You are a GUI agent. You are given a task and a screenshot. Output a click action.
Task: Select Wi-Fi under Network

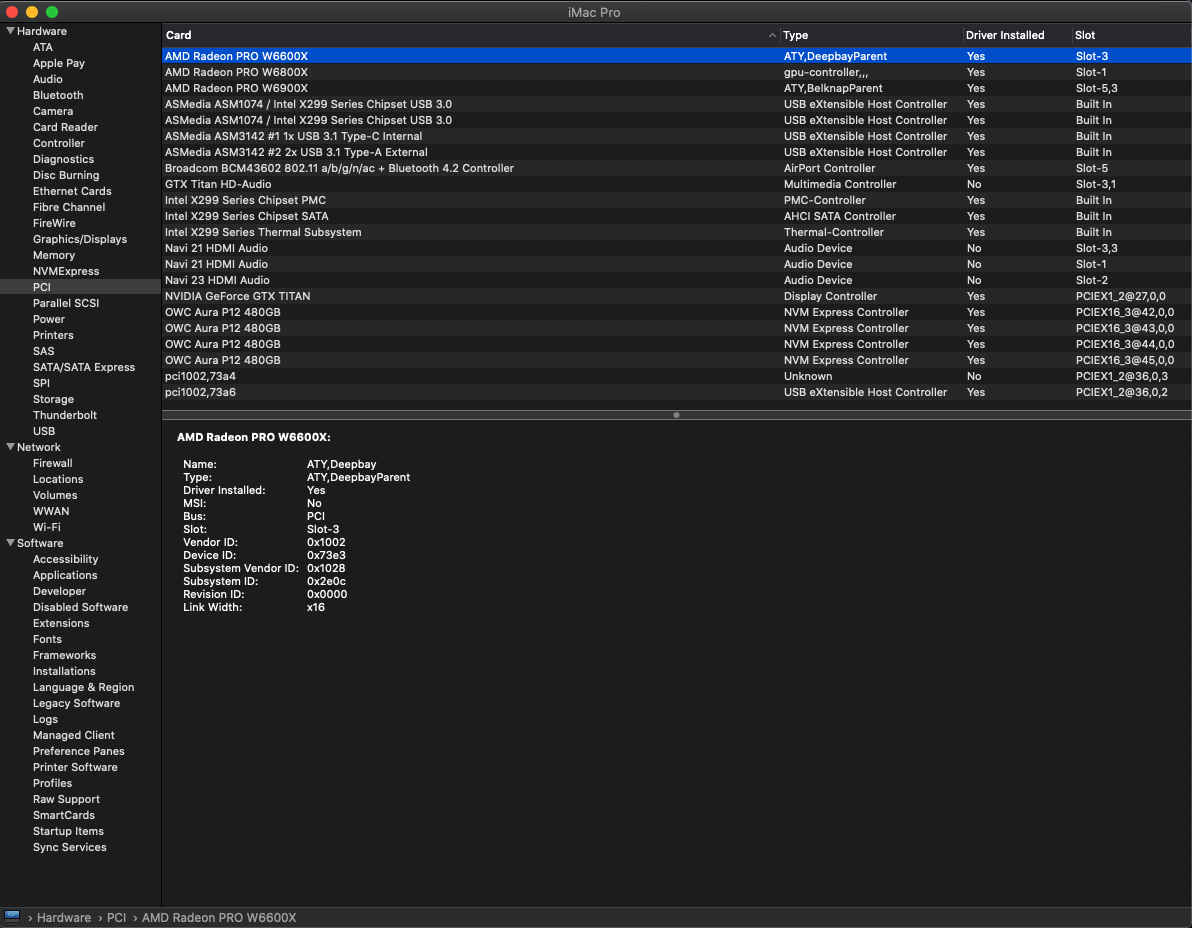[x=46, y=527]
